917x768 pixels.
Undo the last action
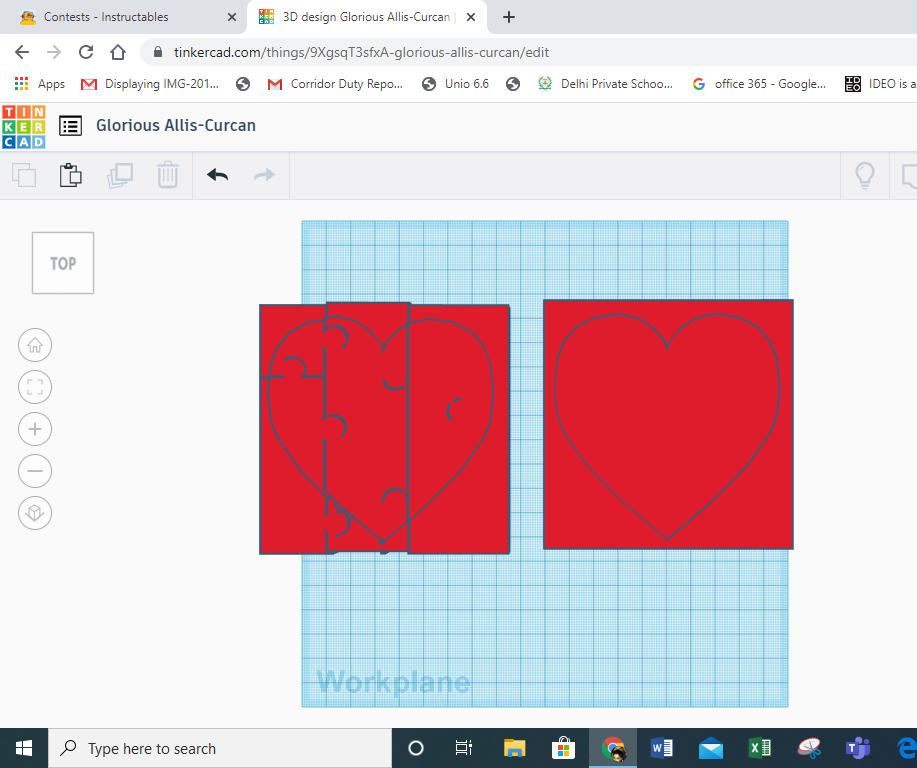tap(217, 175)
